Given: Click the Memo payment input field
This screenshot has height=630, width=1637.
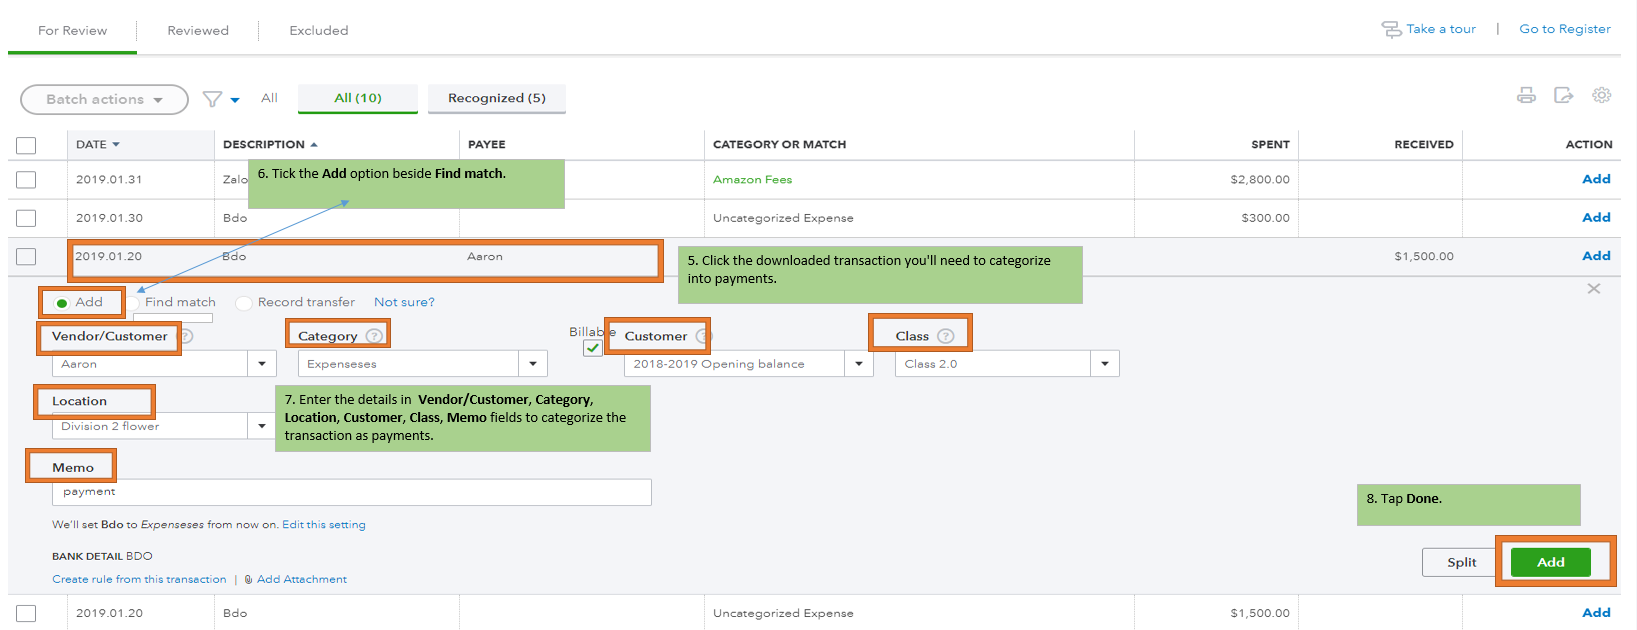Looking at the screenshot, I should coord(352,492).
